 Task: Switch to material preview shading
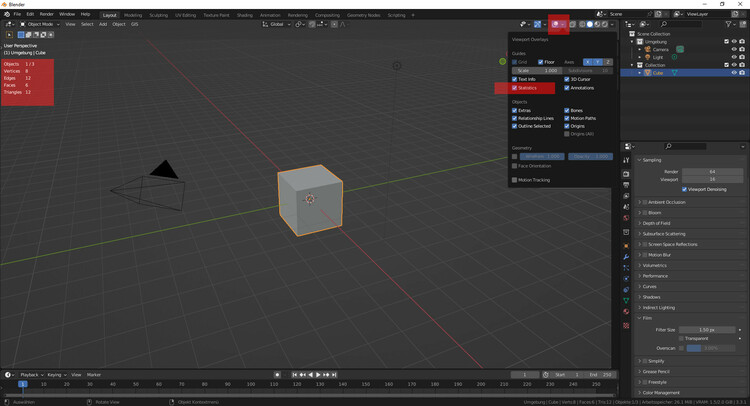(x=597, y=24)
